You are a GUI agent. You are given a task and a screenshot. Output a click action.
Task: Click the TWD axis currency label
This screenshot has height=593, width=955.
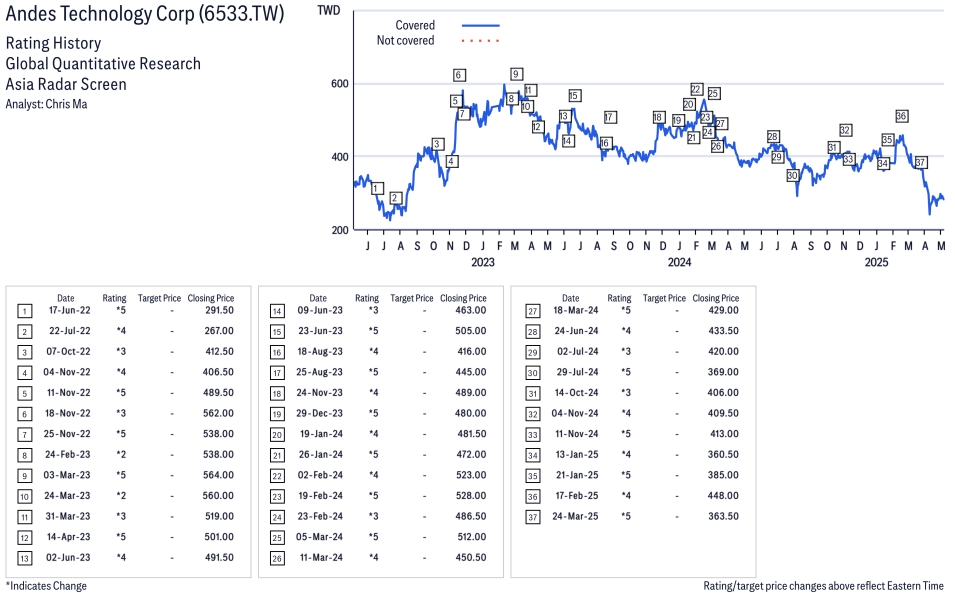[329, 11]
